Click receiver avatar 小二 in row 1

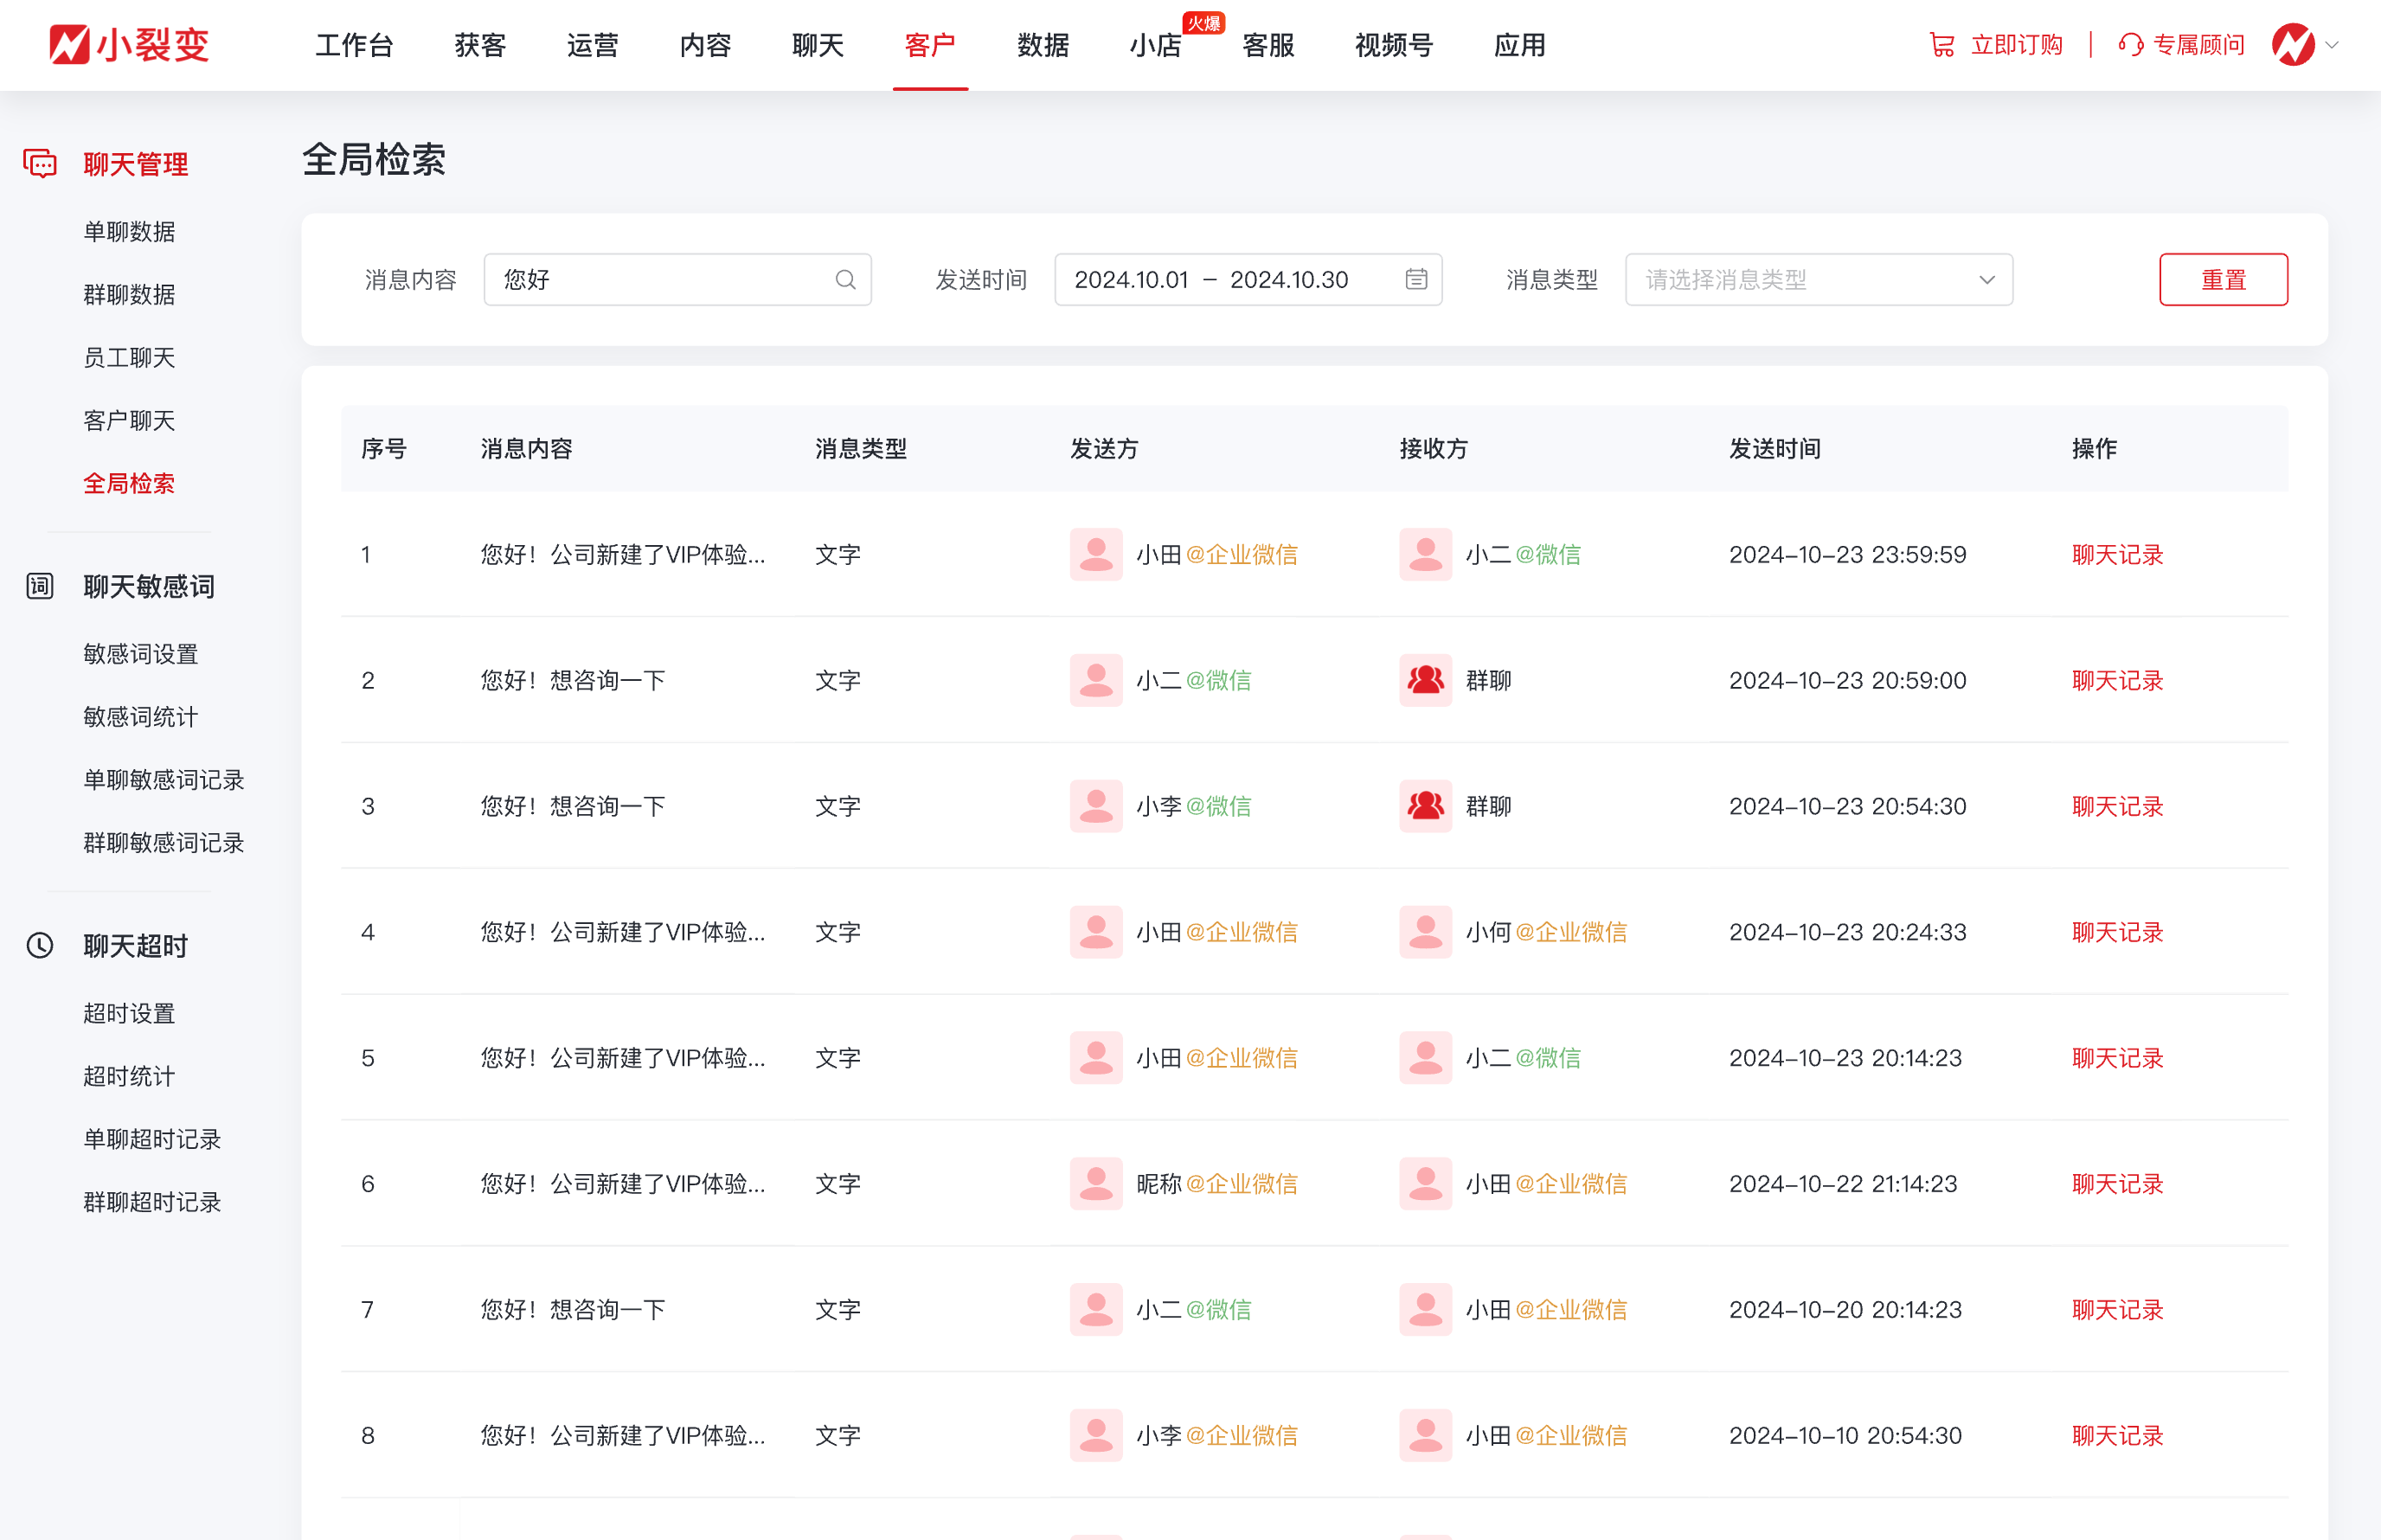click(x=1425, y=554)
